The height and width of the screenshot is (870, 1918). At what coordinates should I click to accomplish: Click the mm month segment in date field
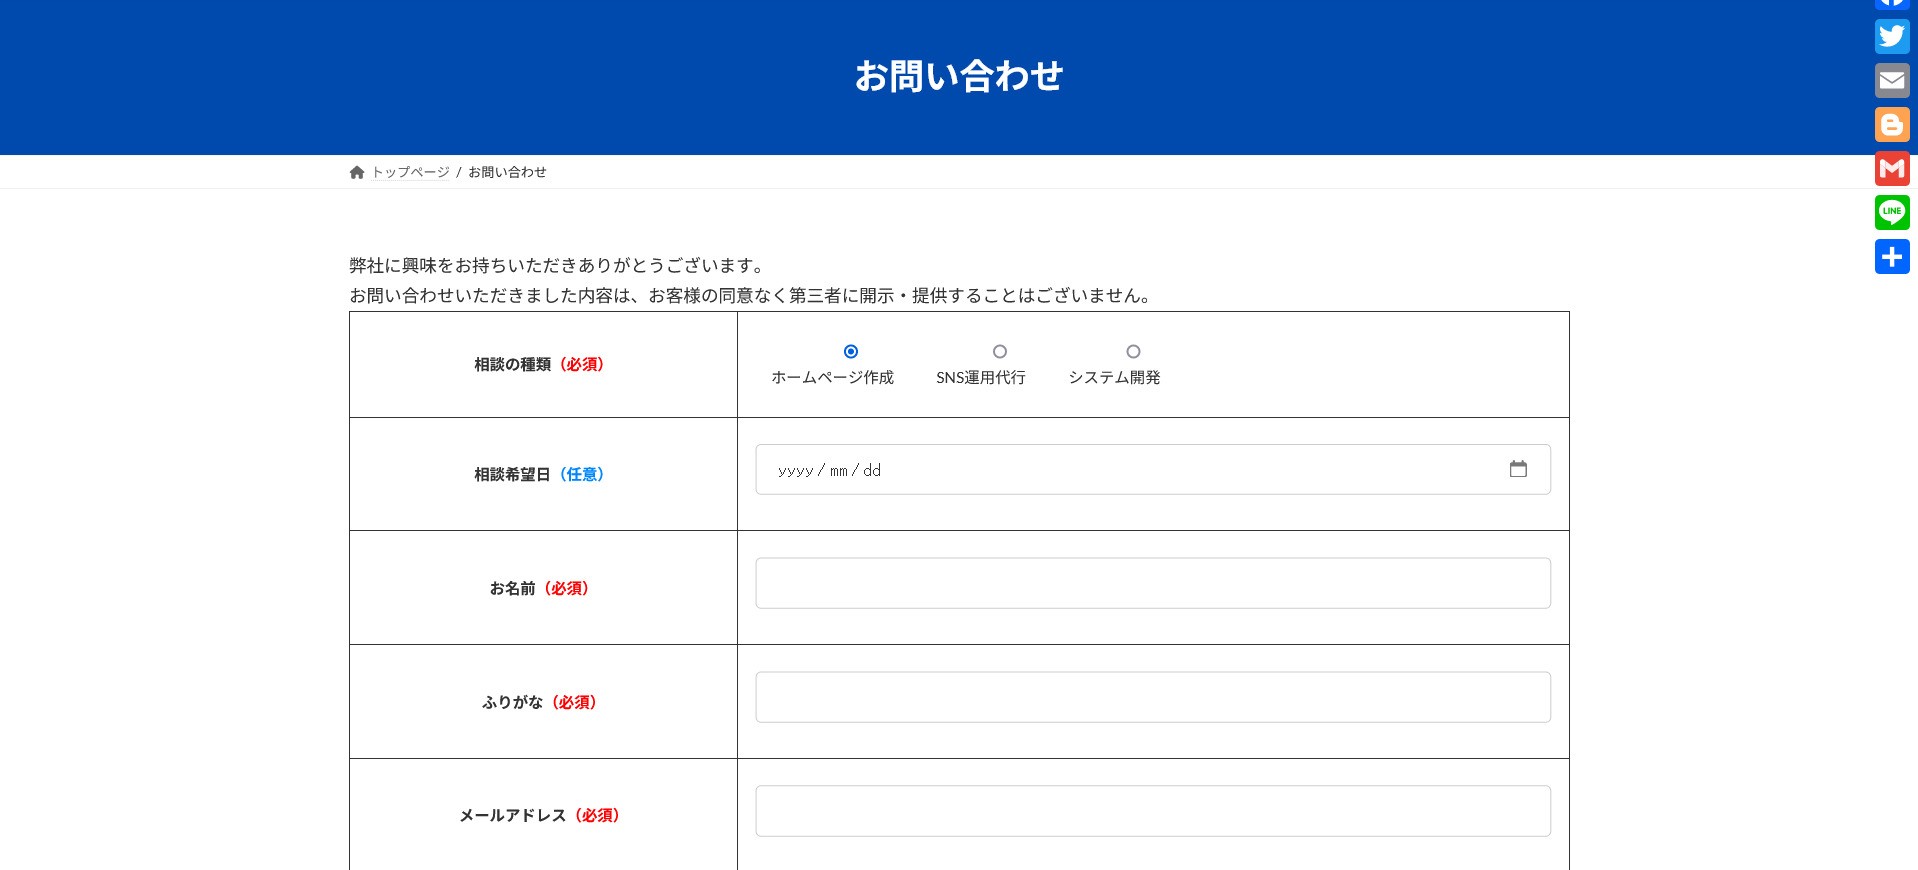pyautogui.click(x=838, y=470)
